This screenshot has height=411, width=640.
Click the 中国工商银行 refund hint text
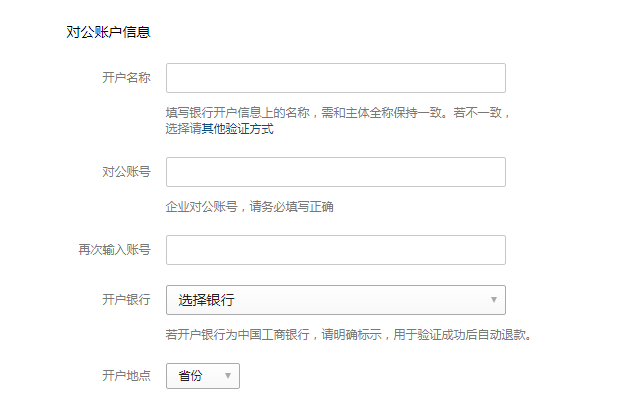click(x=347, y=335)
